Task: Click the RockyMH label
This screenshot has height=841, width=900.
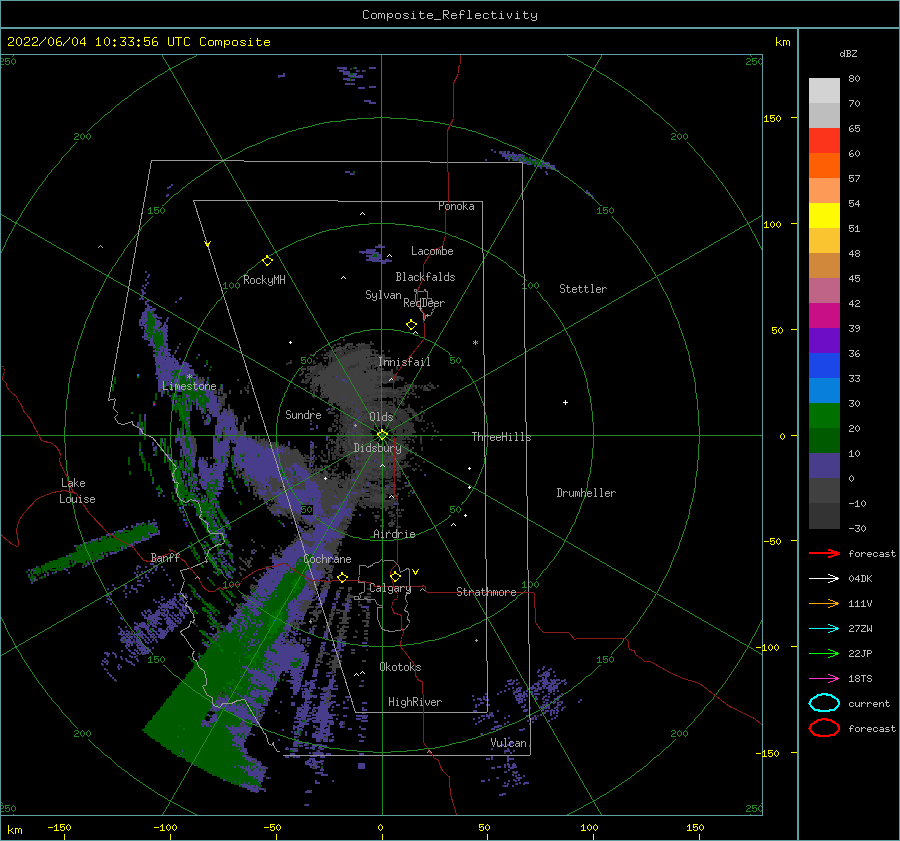Action: pos(264,280)
